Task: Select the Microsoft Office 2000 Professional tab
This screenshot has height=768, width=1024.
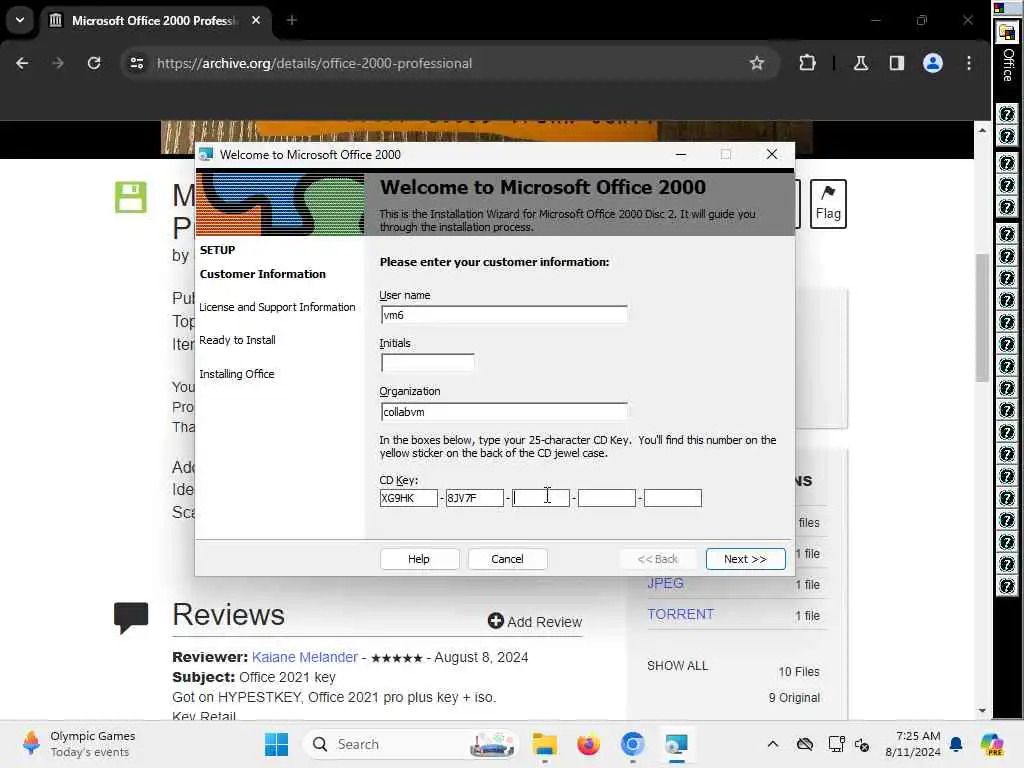Action: (x=155, y=20)
